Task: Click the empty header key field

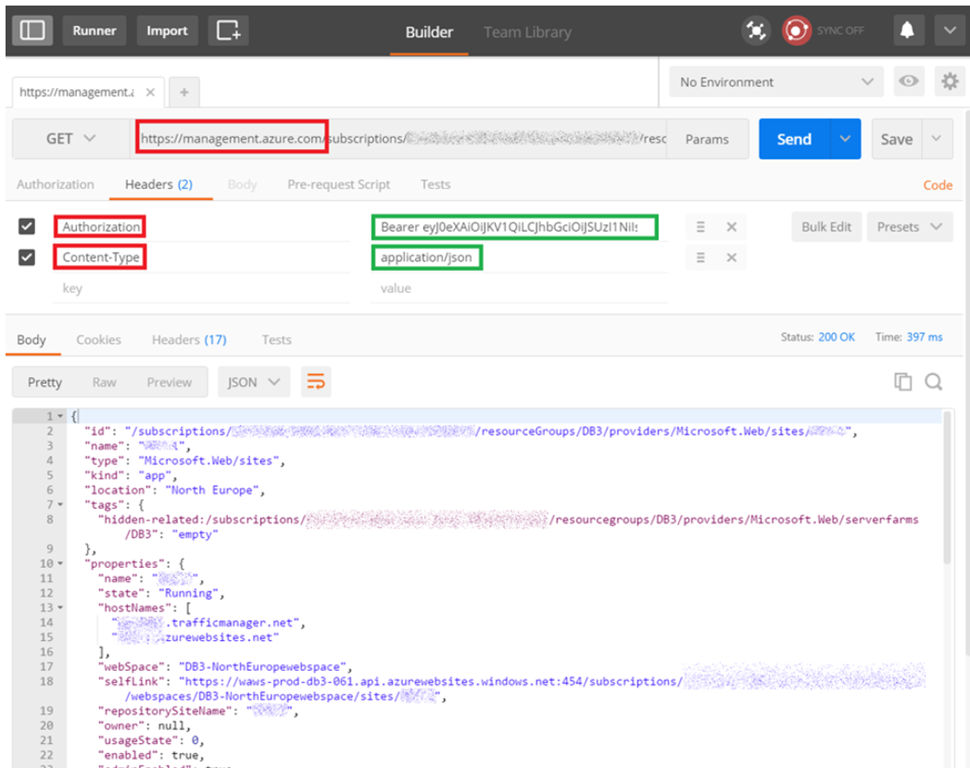Action: (x=202, y=288)
